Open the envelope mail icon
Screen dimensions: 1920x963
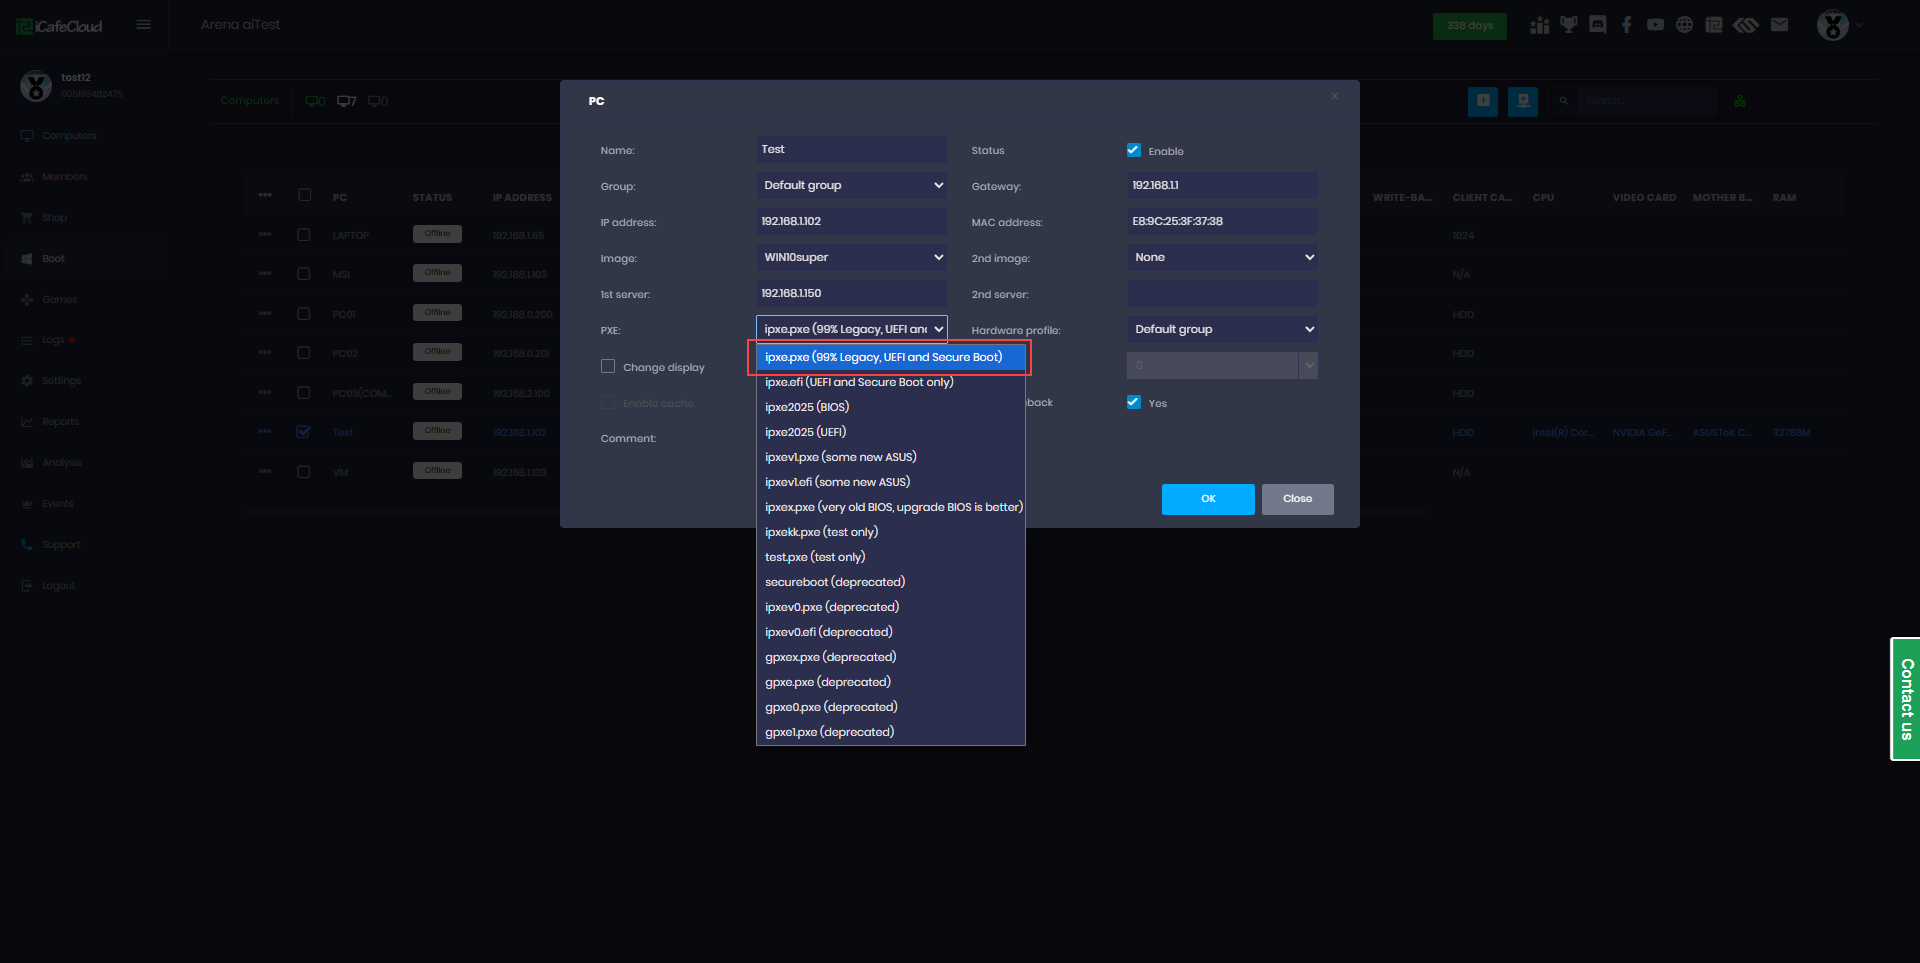point(1780,24)
